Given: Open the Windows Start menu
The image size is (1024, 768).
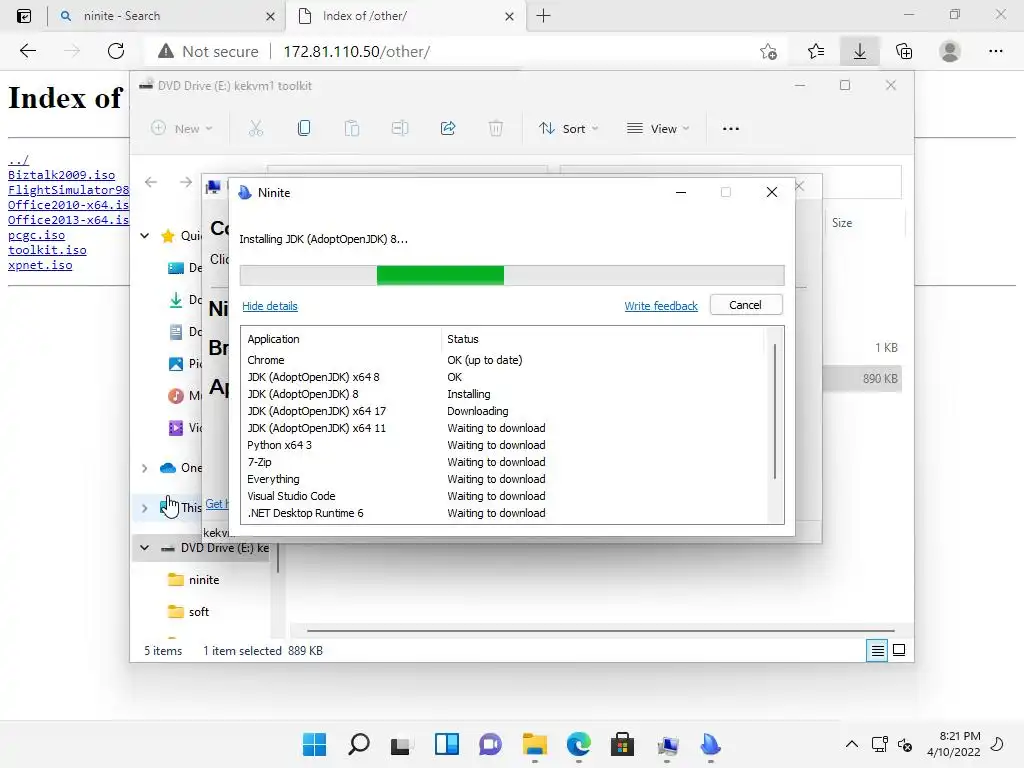Looking at the screenshot, I should tap(314, 744).
